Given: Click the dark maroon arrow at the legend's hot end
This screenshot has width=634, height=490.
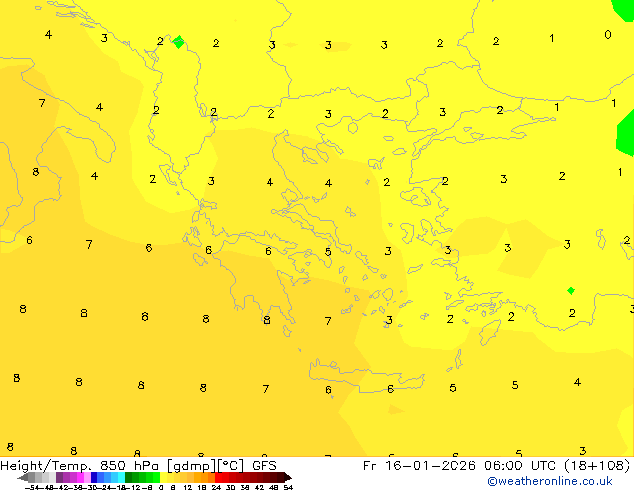Looking at the screenshot, I should point(288,477).
